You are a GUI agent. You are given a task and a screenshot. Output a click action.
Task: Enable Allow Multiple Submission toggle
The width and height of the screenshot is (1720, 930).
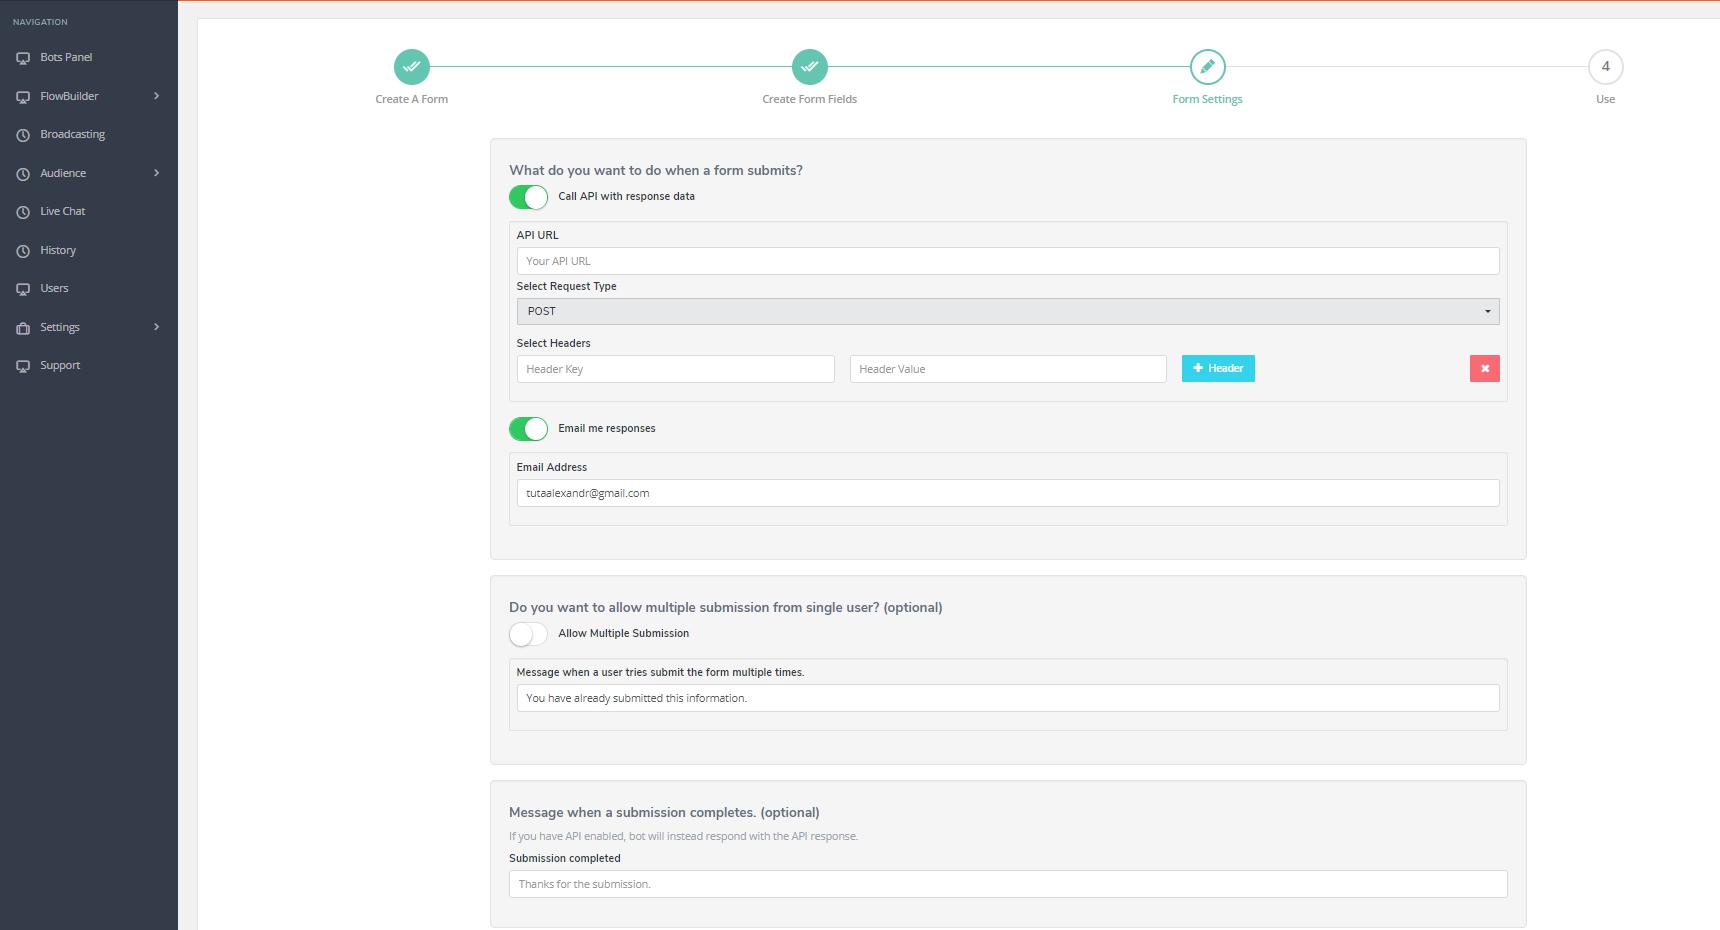[x=528, y=634]
